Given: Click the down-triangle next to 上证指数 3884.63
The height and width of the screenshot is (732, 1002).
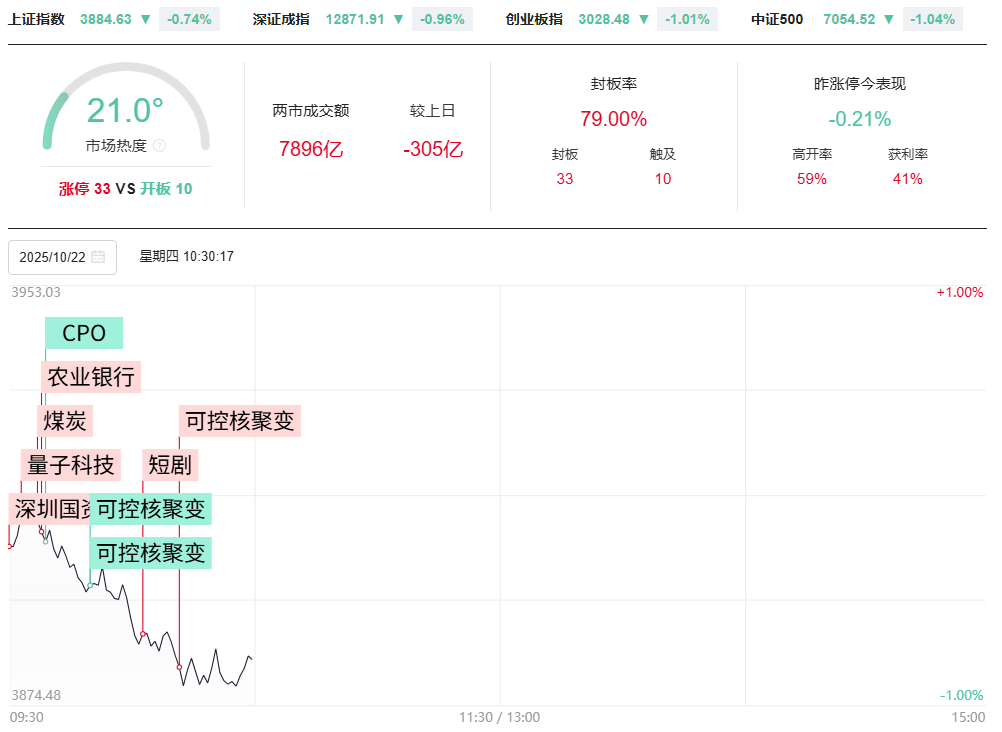Looking at the screenshot, I should (x=146, y=19).
